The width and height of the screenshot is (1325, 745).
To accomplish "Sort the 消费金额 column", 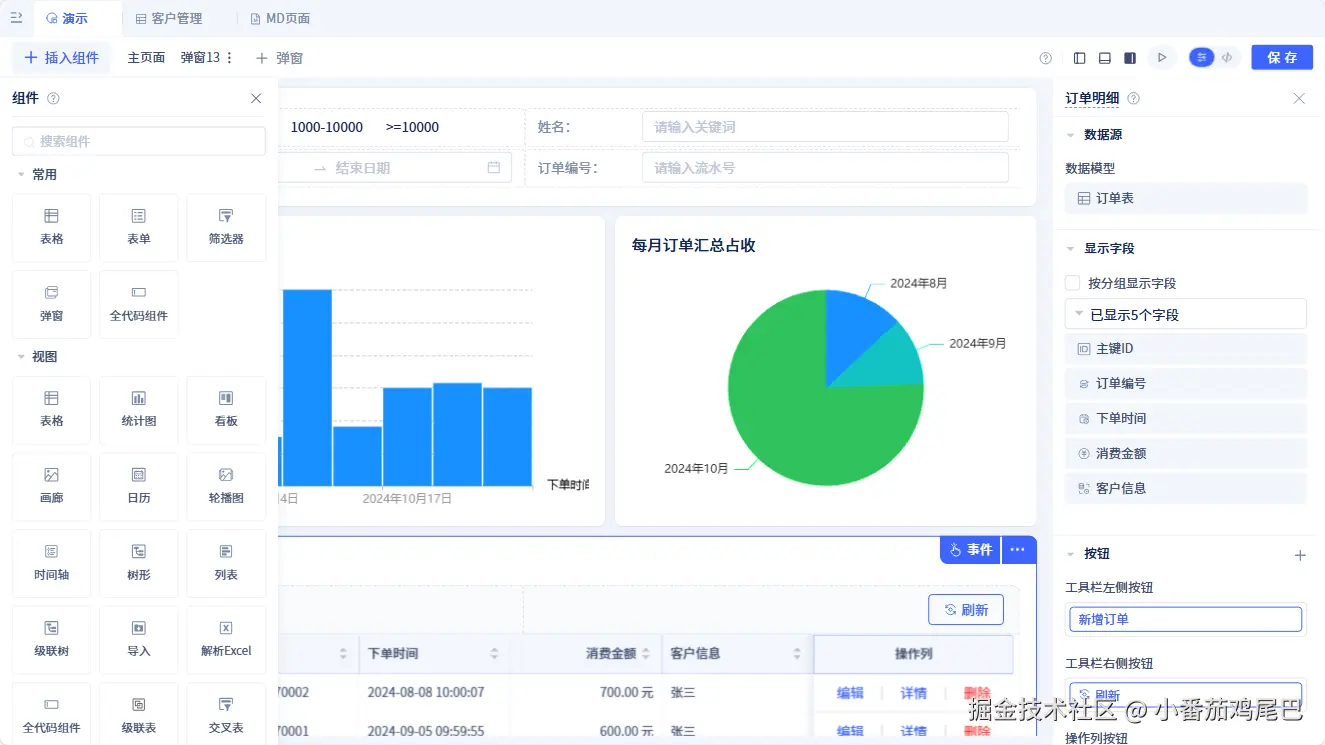I will pyautogui.click(x=645, y=653).
